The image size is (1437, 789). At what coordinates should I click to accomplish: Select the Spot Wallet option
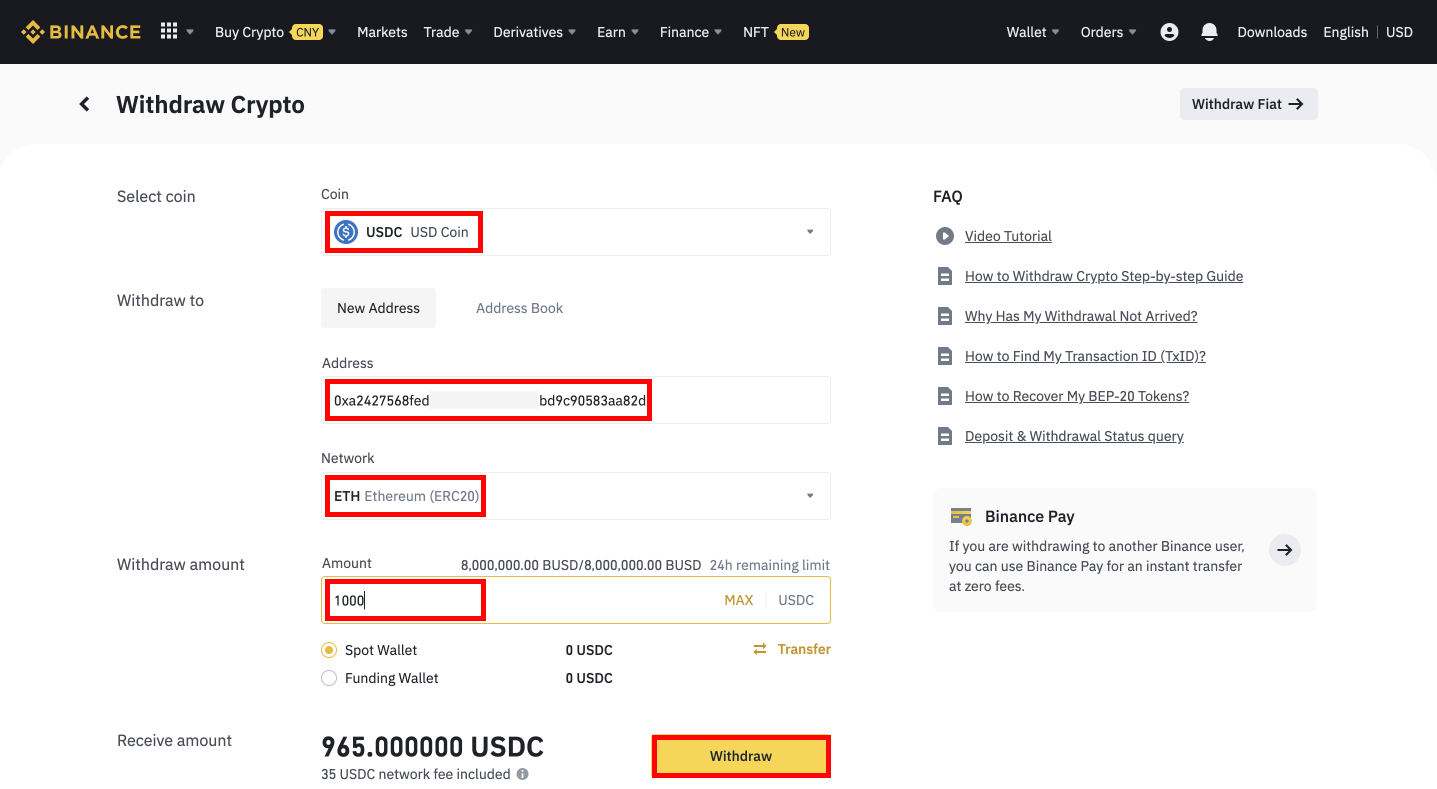pos(329,649)
